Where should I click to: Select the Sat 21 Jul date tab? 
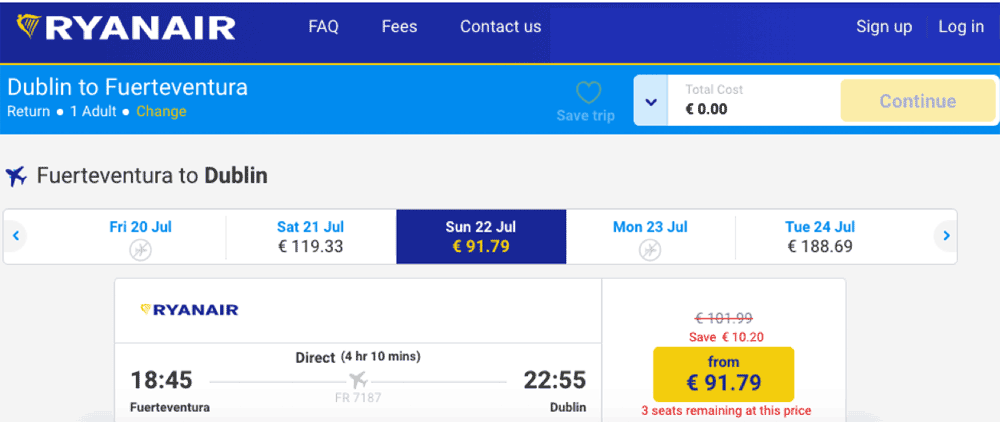click(x=311, y=236)
